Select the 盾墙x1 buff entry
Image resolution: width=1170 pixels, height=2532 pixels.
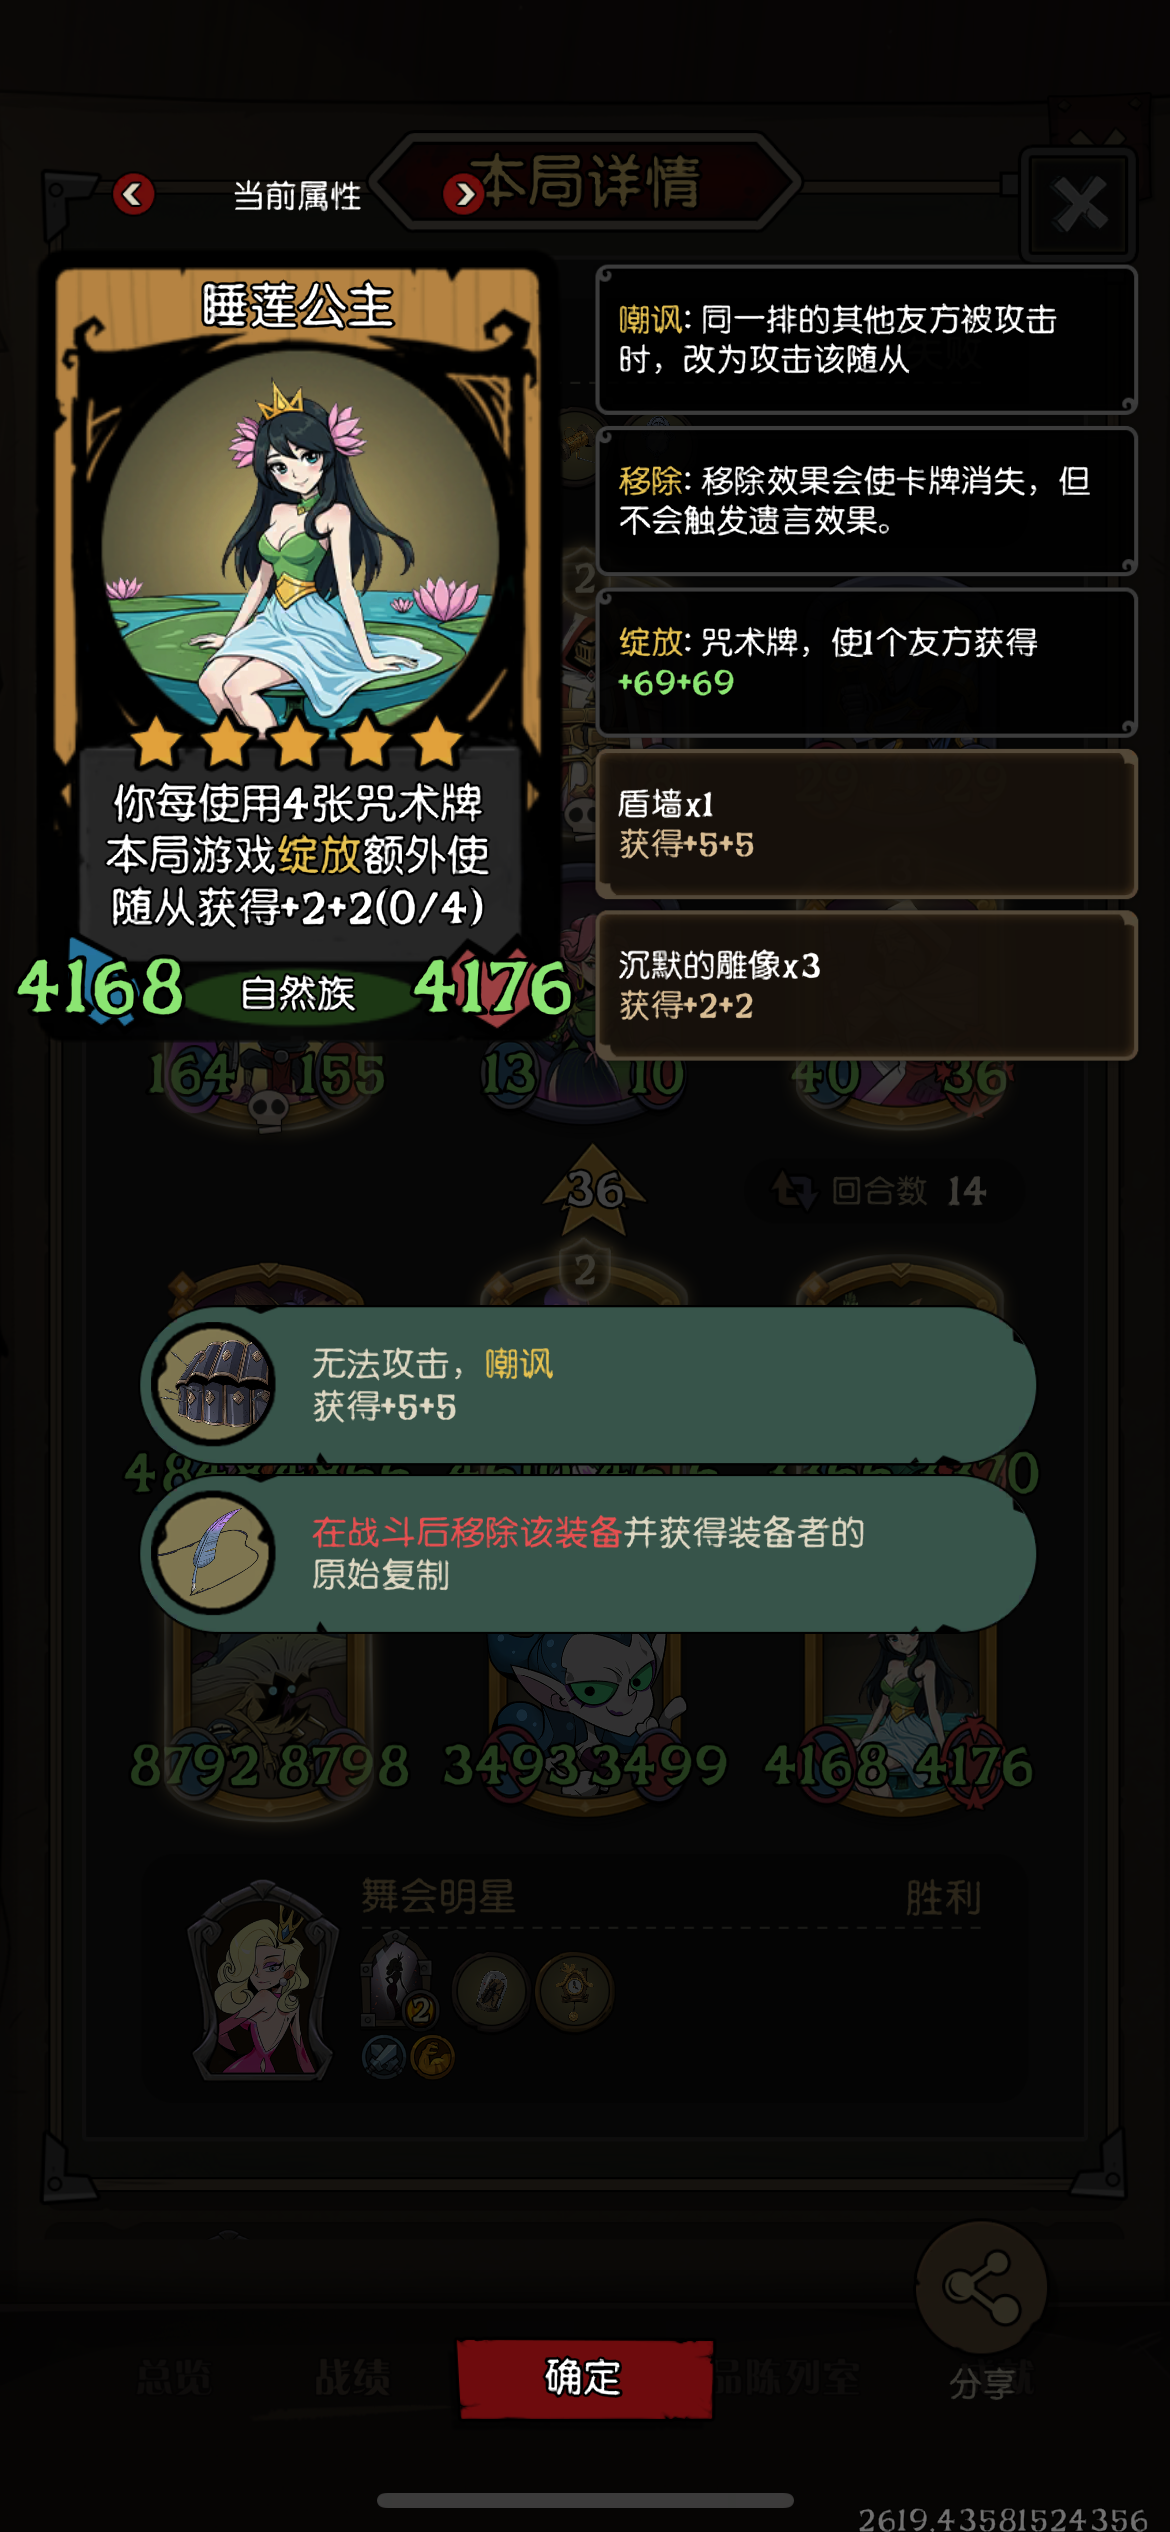point(866,824)
